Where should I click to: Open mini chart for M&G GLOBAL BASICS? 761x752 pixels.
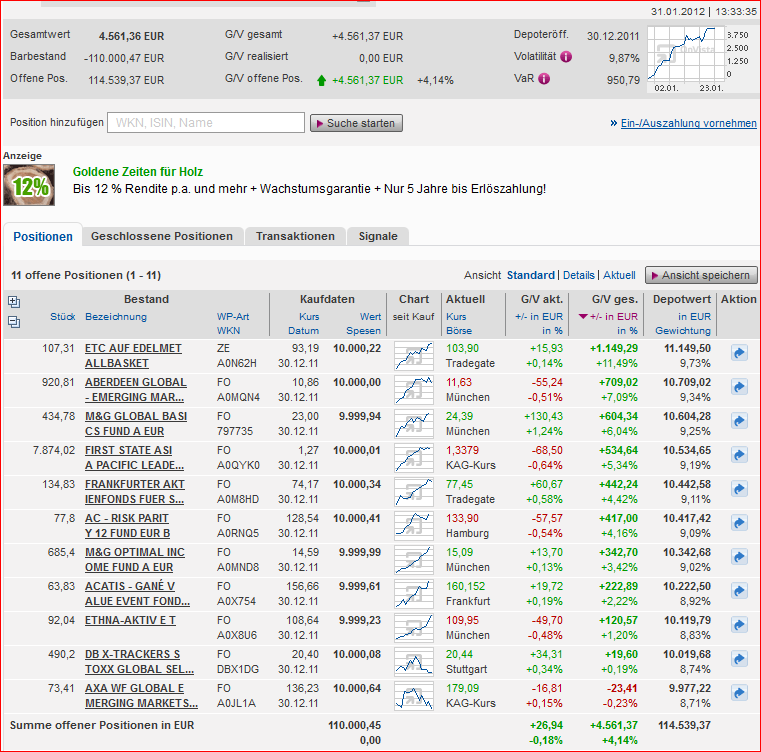414,424
